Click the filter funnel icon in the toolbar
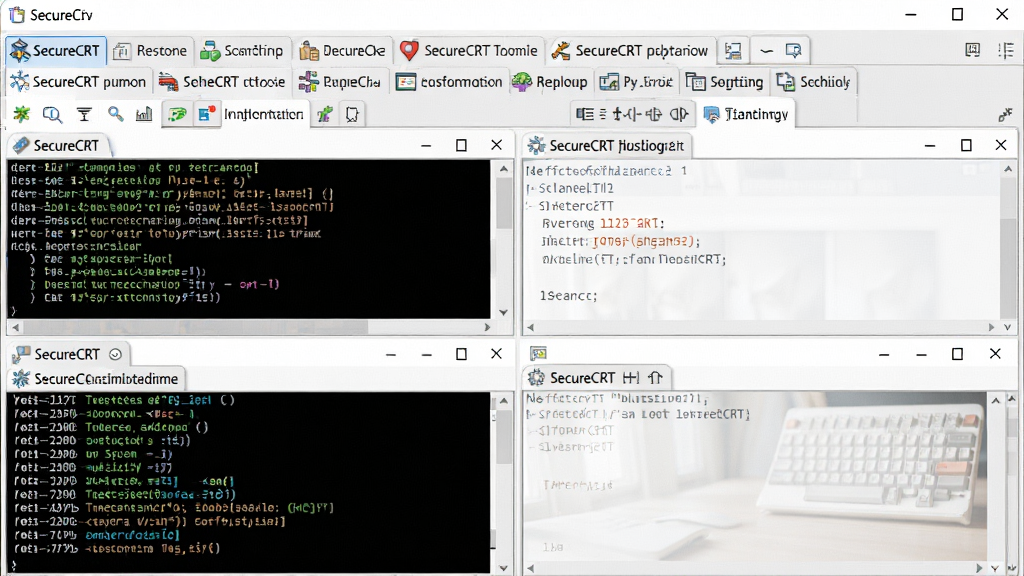Image resolution: width=1024 pixels, height=576 pixels. [x=84, y=114]
